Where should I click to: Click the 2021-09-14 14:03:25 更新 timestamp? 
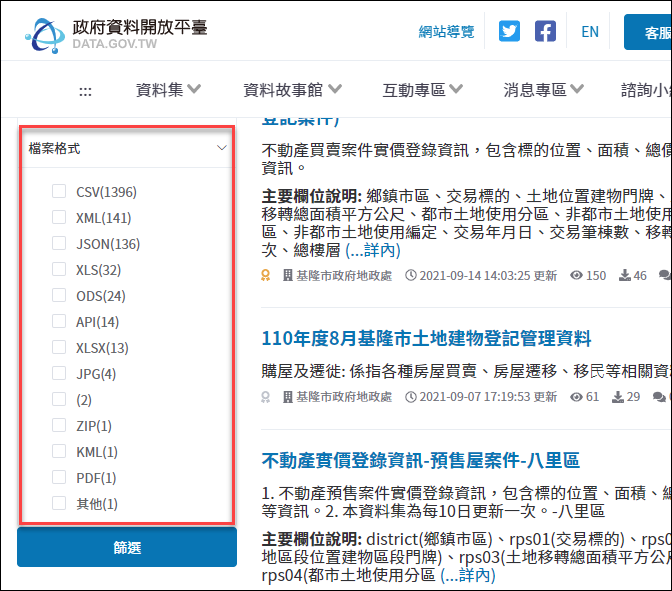click(x=488, y=276)
